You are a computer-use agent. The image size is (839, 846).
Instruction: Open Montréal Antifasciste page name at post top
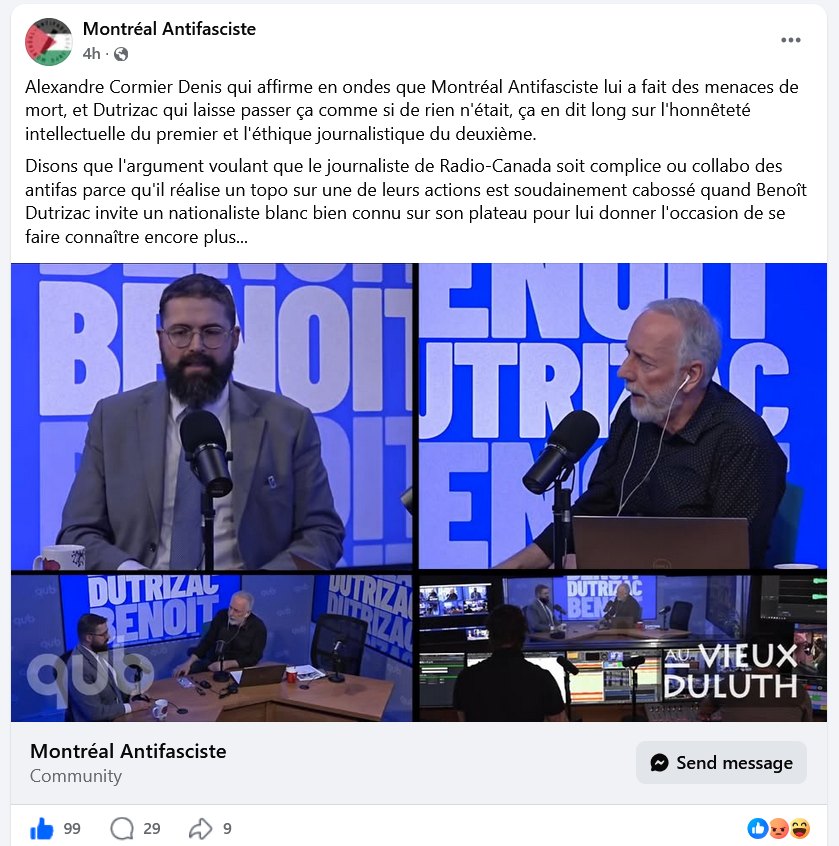tap(169, 29)
